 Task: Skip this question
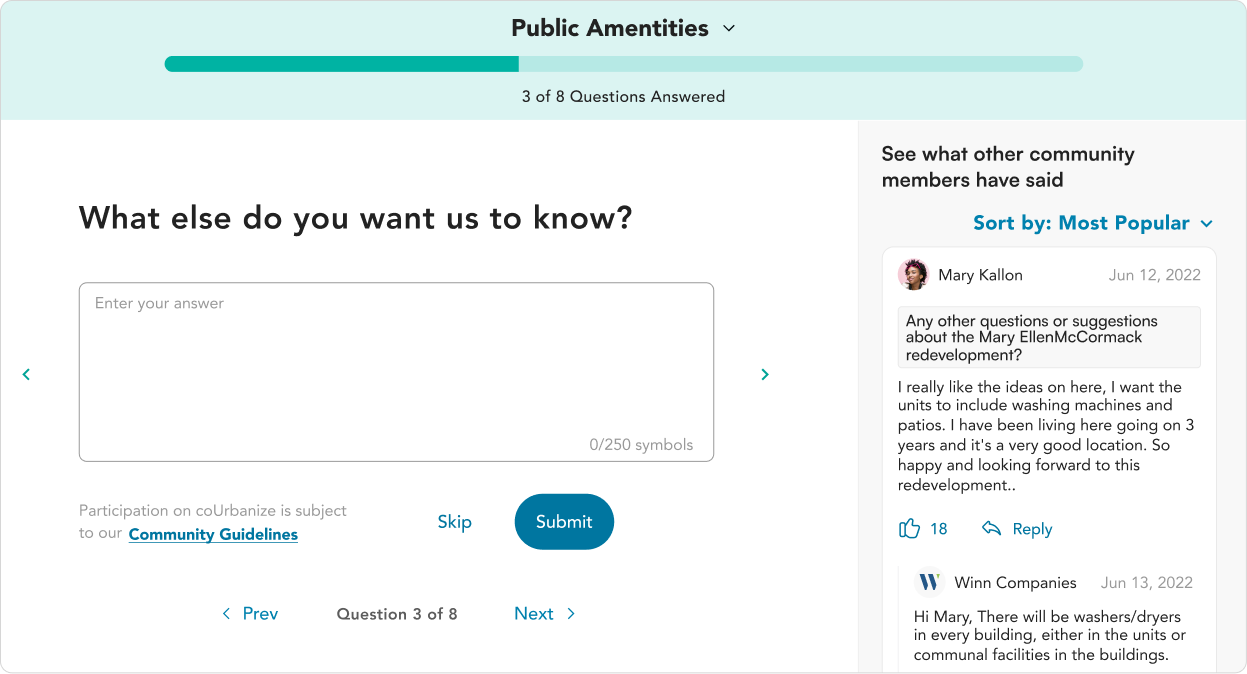[454, 521]
